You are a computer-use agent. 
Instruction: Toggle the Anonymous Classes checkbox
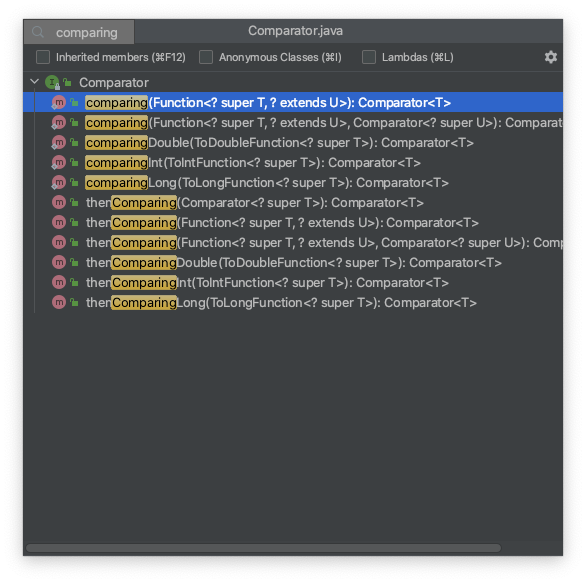pos(206,57)
